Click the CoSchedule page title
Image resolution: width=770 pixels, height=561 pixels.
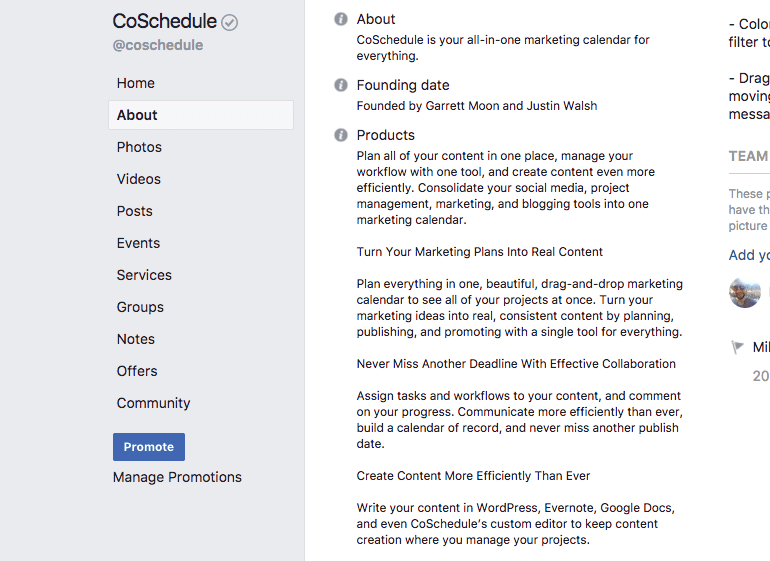164,21
